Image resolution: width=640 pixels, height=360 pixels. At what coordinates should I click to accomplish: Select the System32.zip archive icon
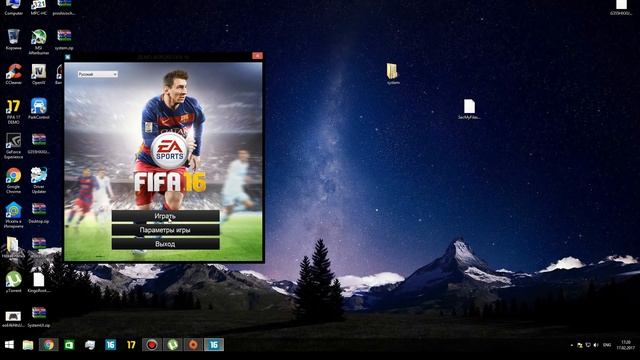(39, 317)
